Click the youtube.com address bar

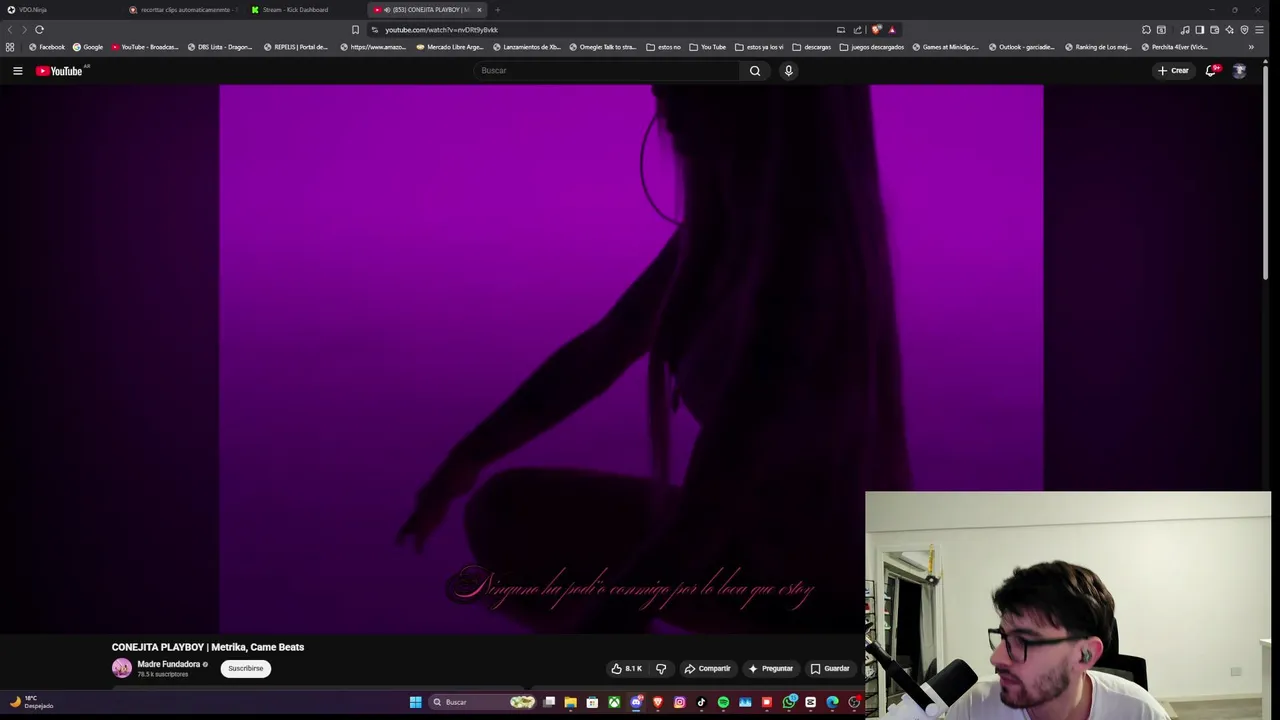[x=600, y=30]
